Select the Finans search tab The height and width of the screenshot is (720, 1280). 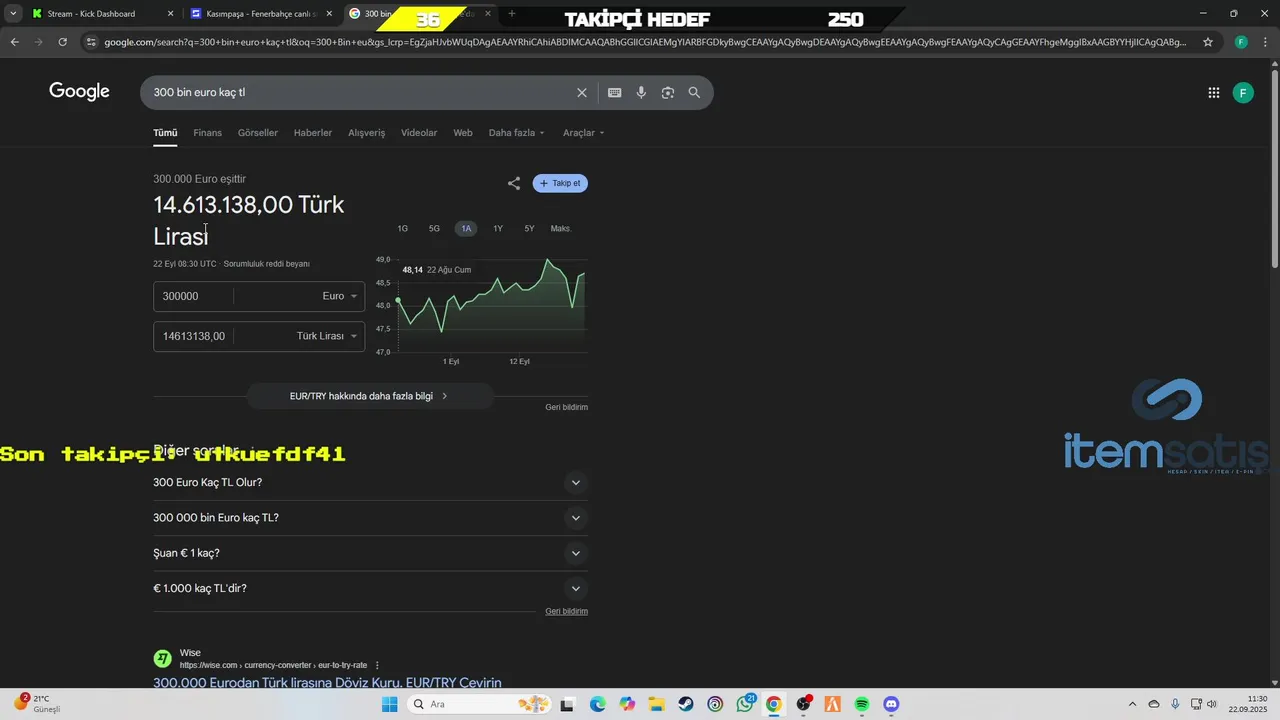coord(207,133)
